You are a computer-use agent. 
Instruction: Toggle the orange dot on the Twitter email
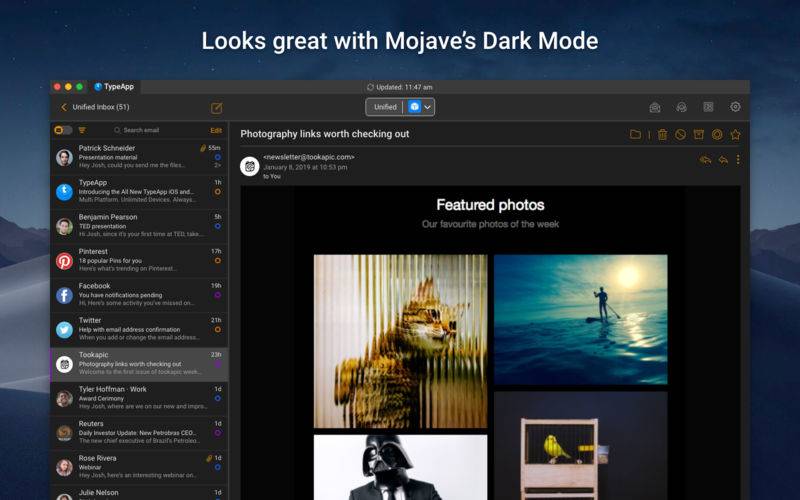pos(217,330)
